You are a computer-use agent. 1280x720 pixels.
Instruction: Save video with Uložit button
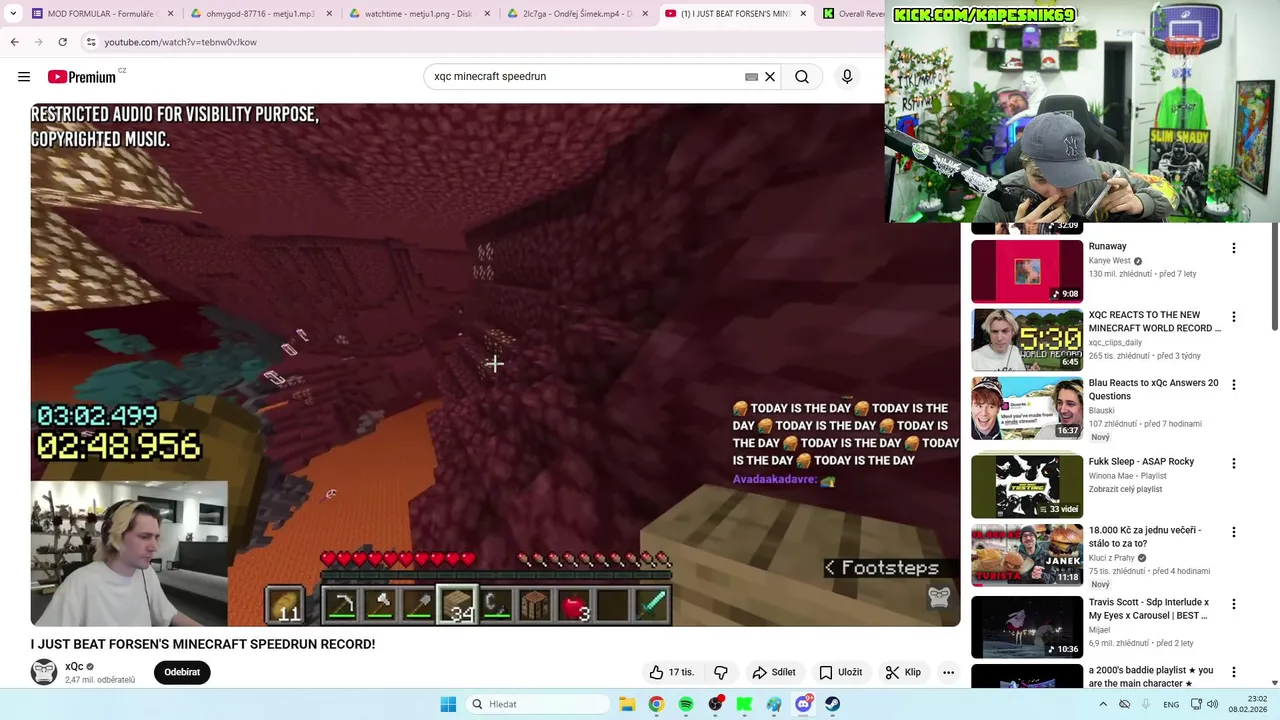coord(841,672)
